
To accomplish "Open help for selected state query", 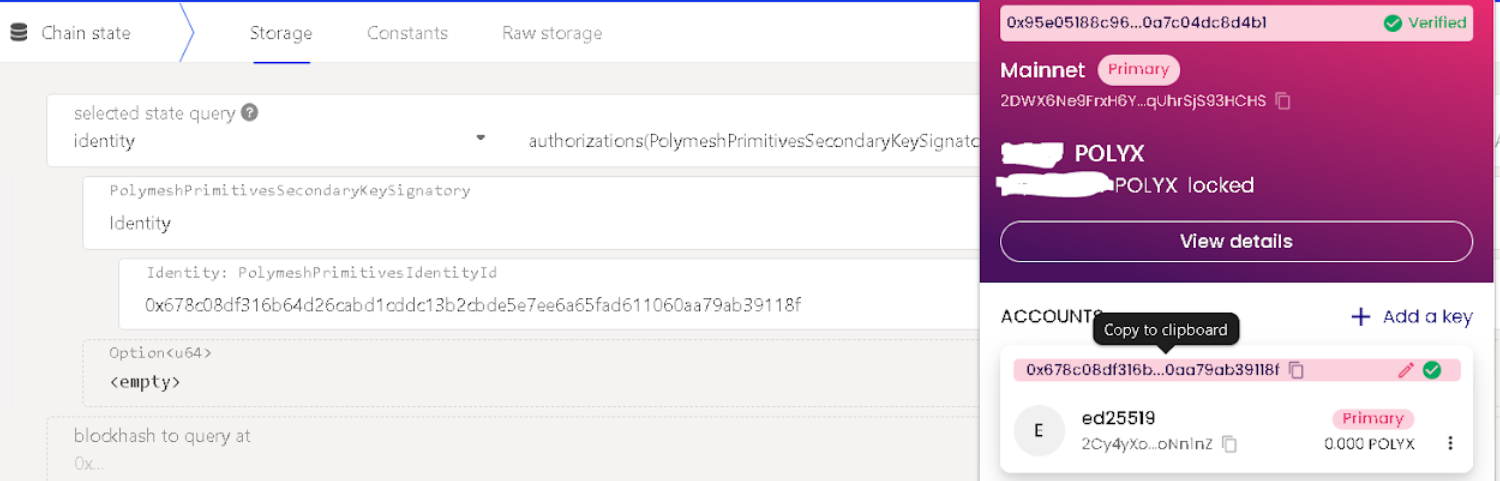I will 250,113.
